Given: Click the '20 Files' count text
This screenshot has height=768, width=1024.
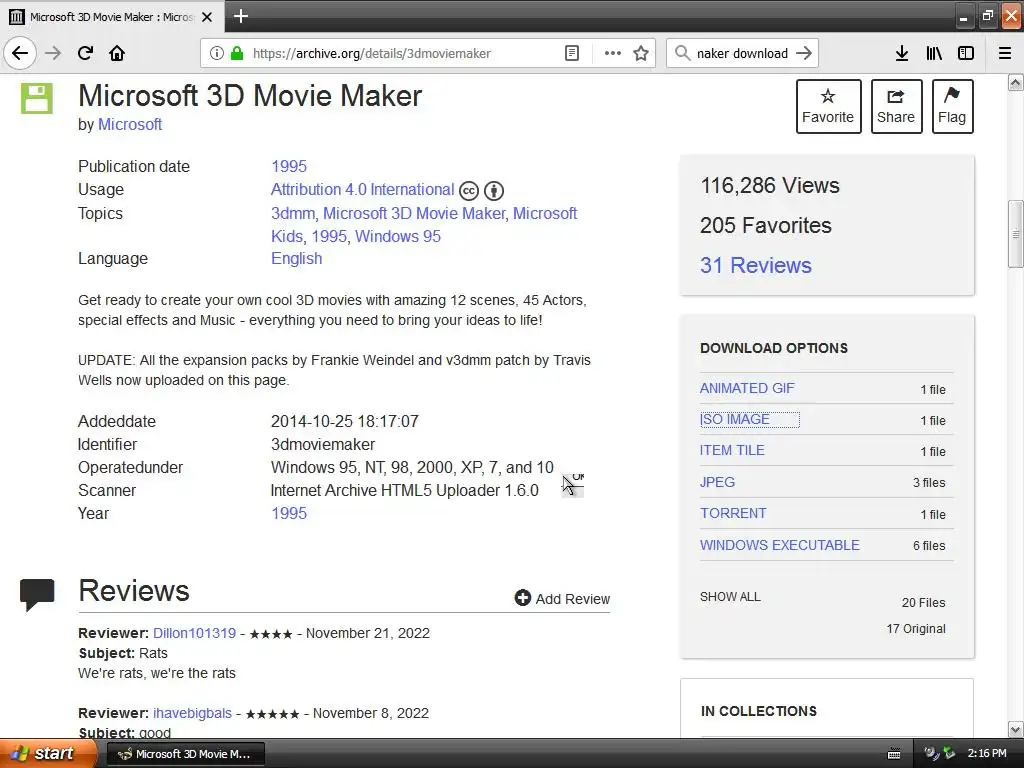Looking at the screenshot, I should tap(923, 603).
